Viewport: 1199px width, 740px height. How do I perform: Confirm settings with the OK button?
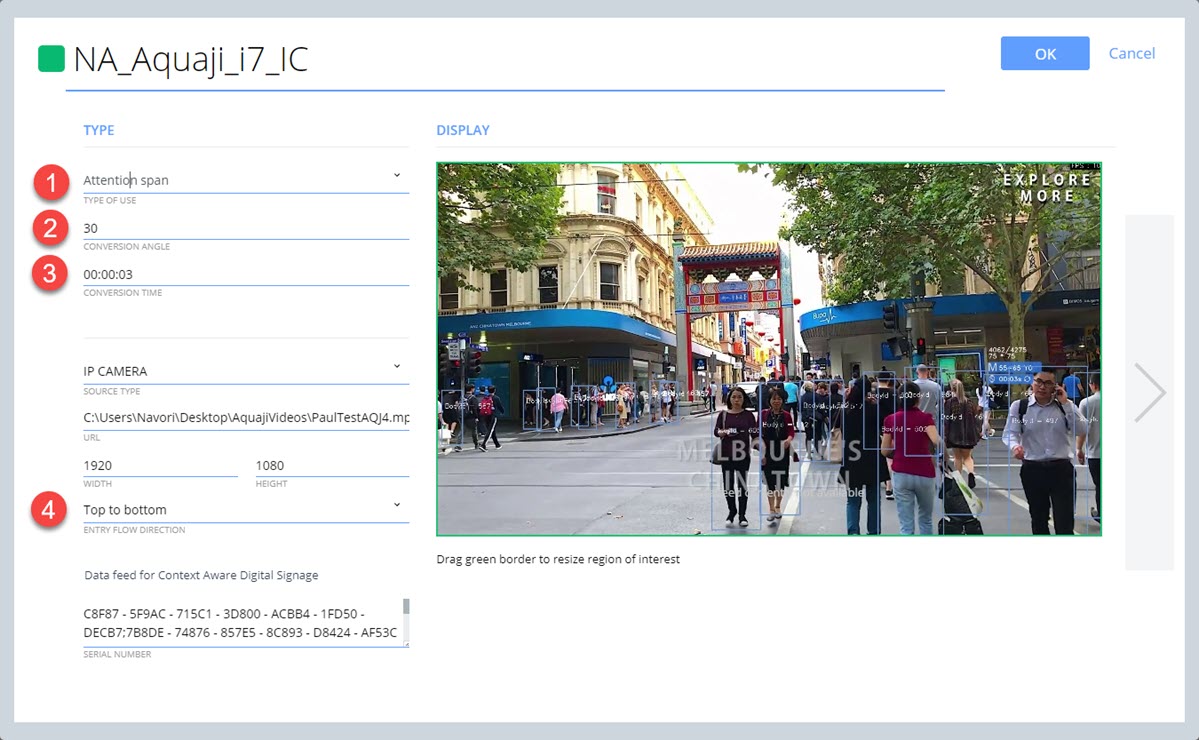[x=1045, y=54]
